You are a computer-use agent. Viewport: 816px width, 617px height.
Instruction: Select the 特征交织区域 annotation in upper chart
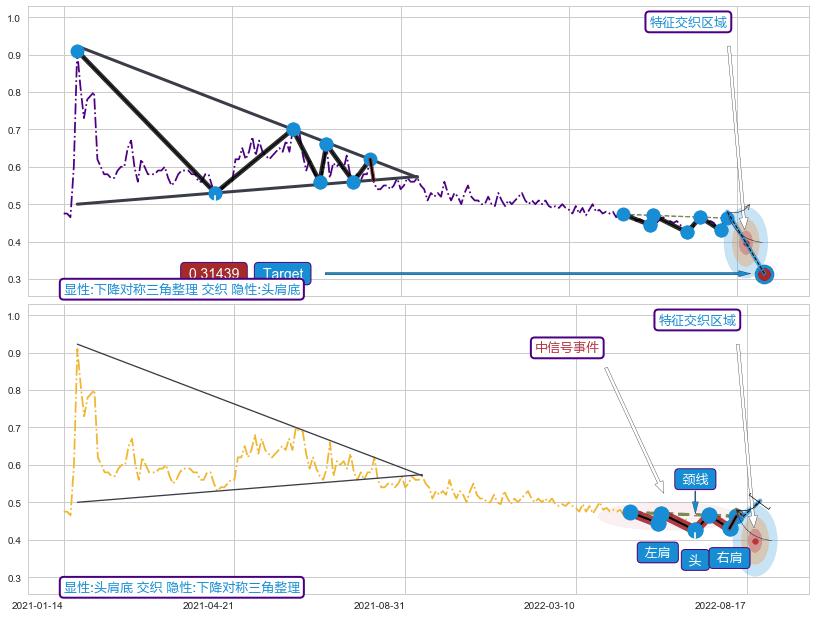click(689, 22)
